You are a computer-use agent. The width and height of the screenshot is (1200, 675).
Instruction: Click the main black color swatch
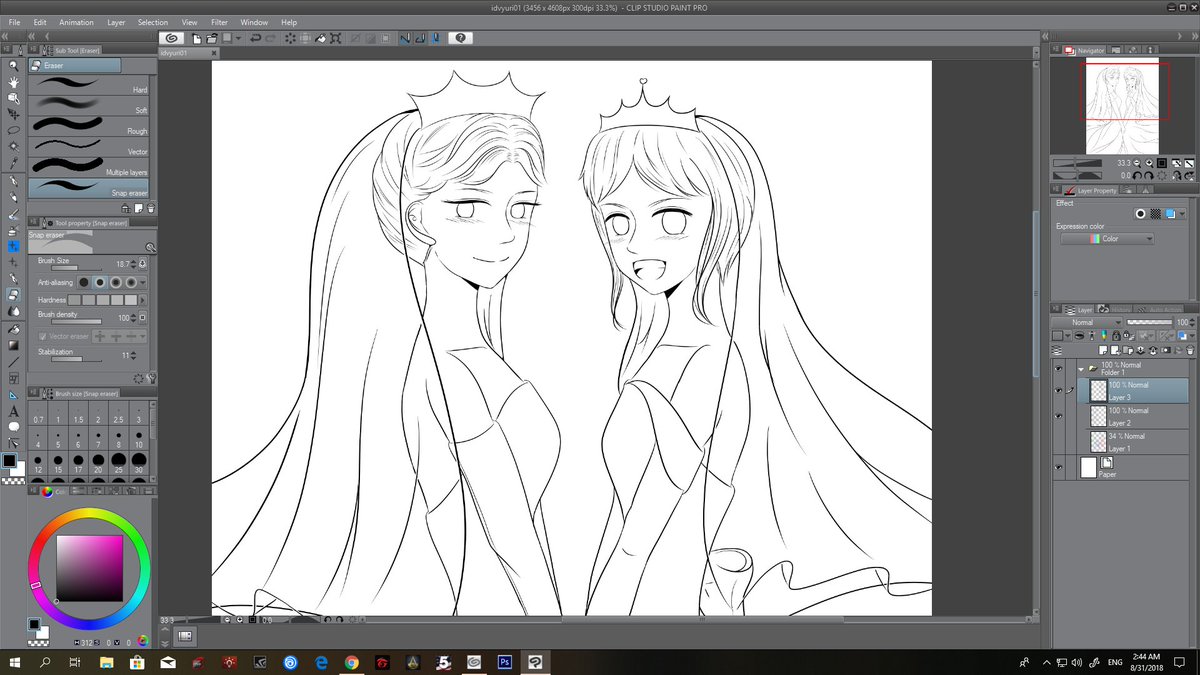tap(9, 461)
